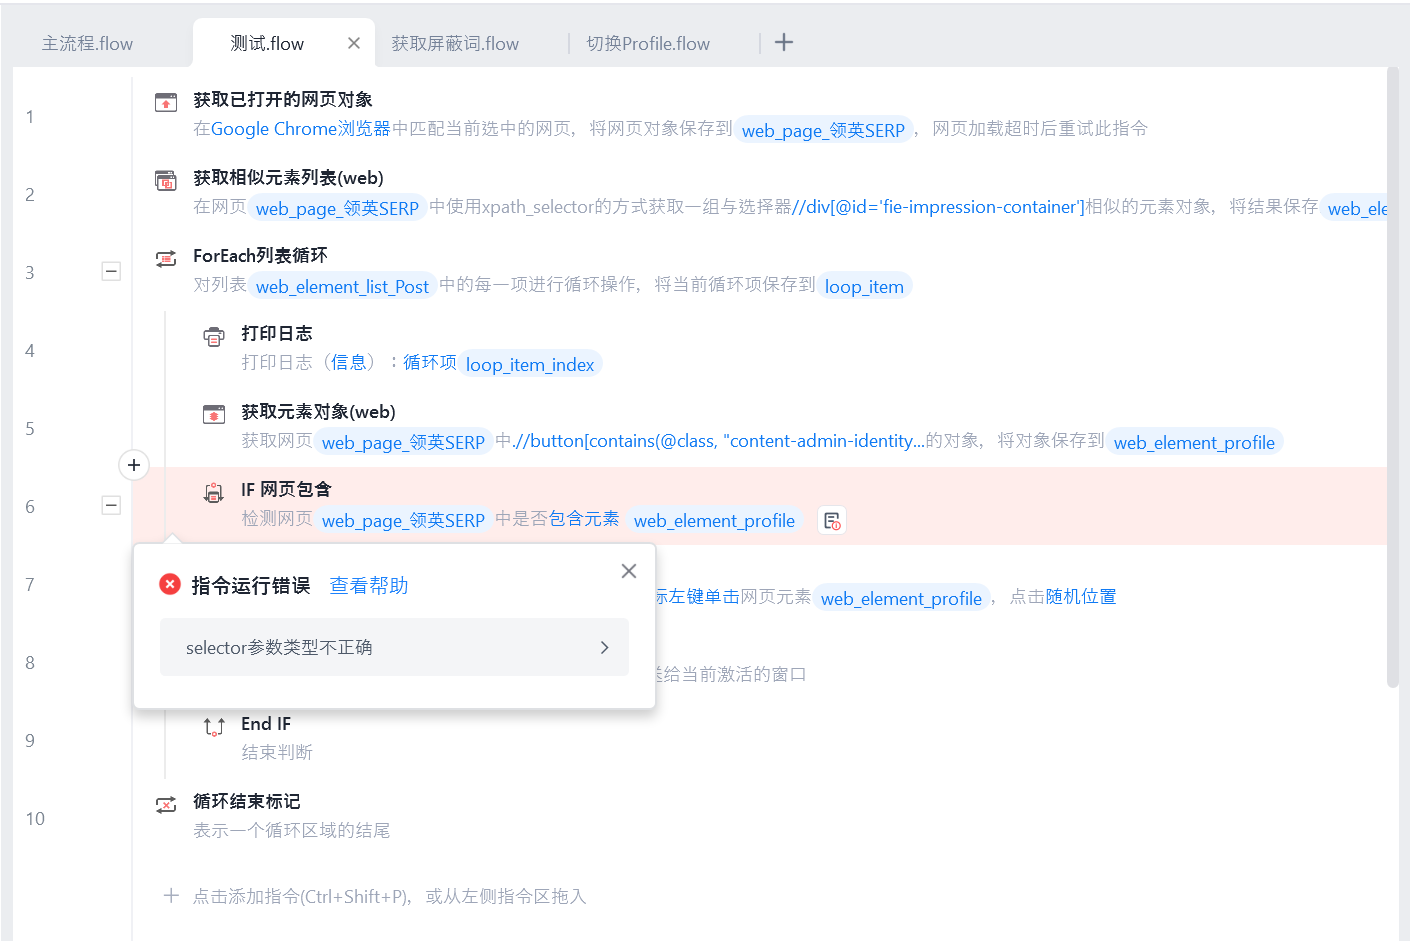Viewport: 1410px width, 941px height.
Task: Select the ForEach列表循环 loop icon
Action: tap(166, 258)
